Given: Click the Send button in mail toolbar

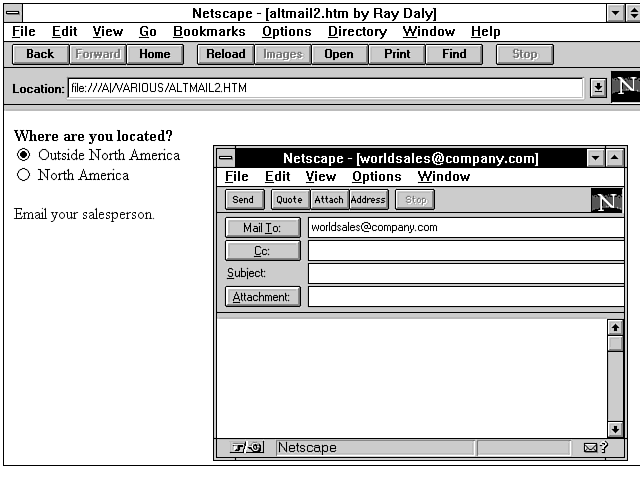Looking at the screenshot, I should [x=243, y=200].
